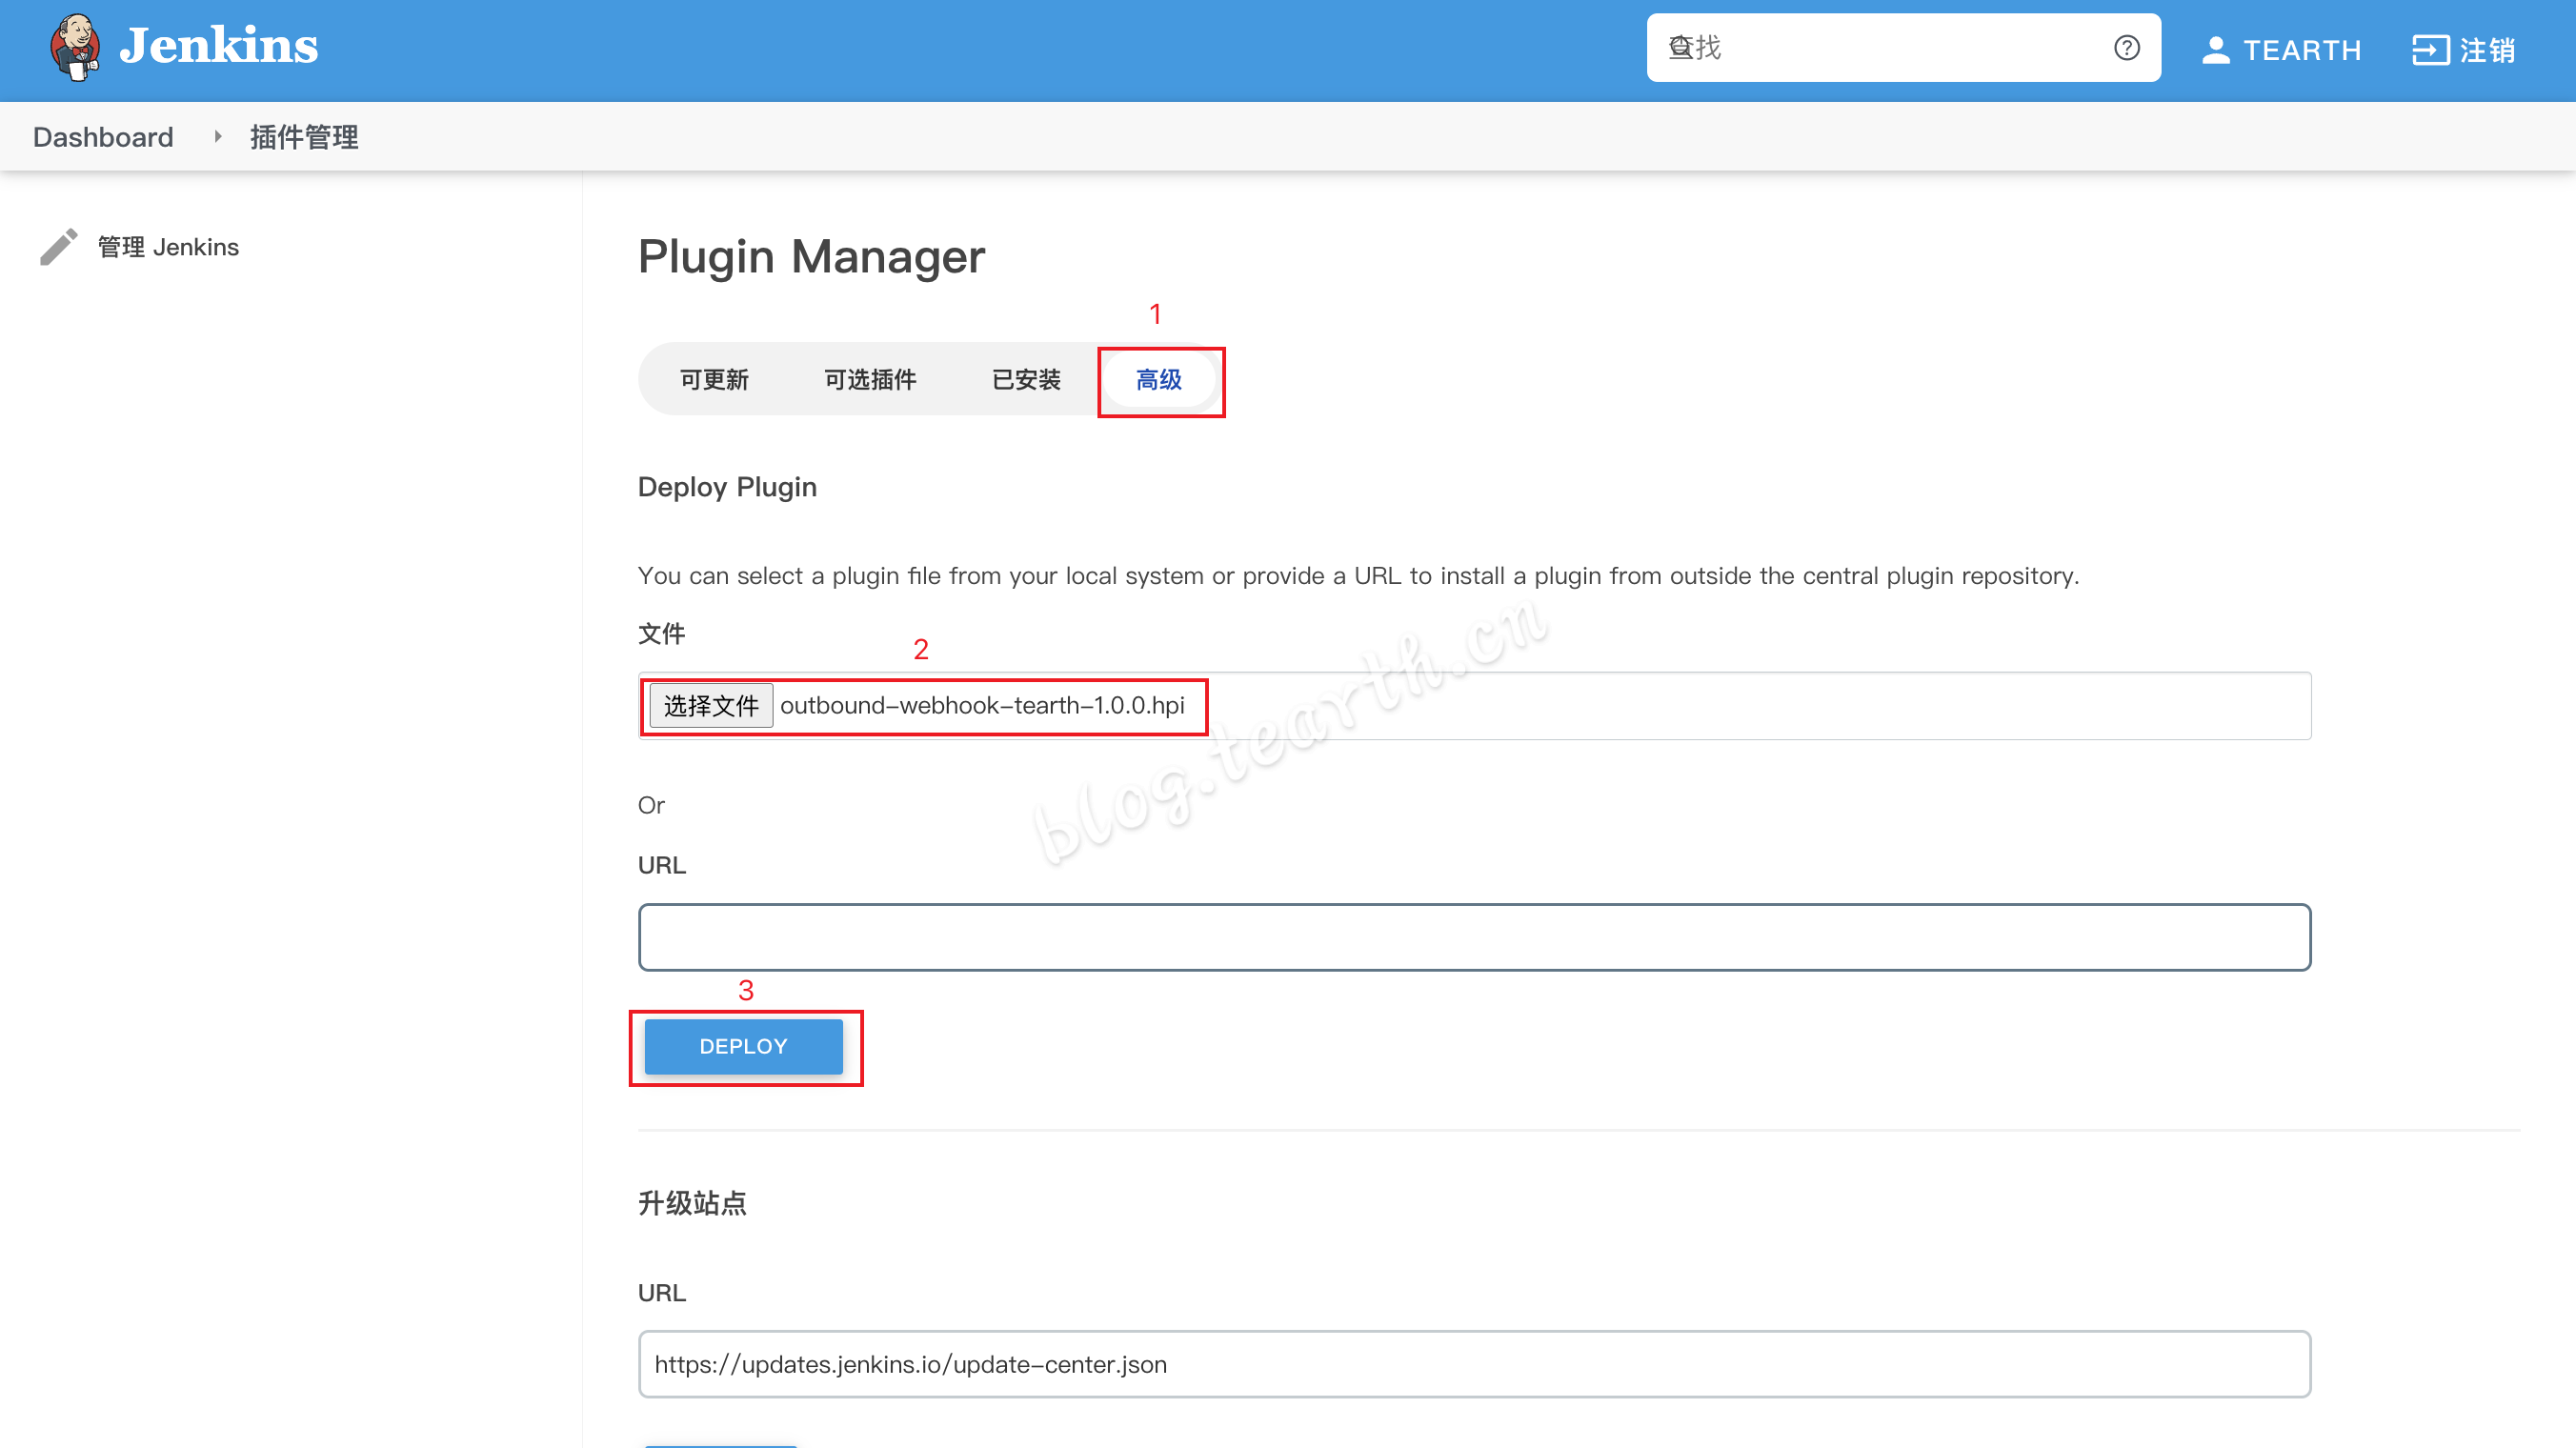
Task: Click the 升级站点 section heading
Action: (x=692, y=1203)
